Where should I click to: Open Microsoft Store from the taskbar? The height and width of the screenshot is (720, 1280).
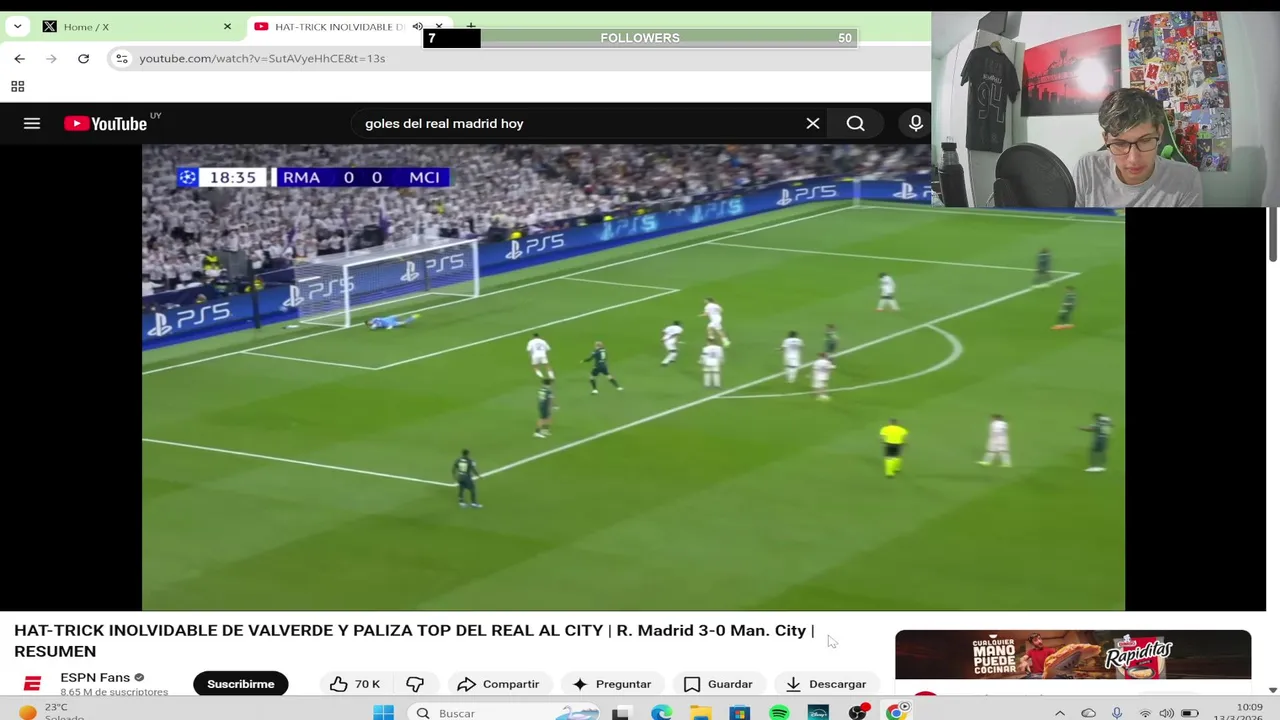740,712
